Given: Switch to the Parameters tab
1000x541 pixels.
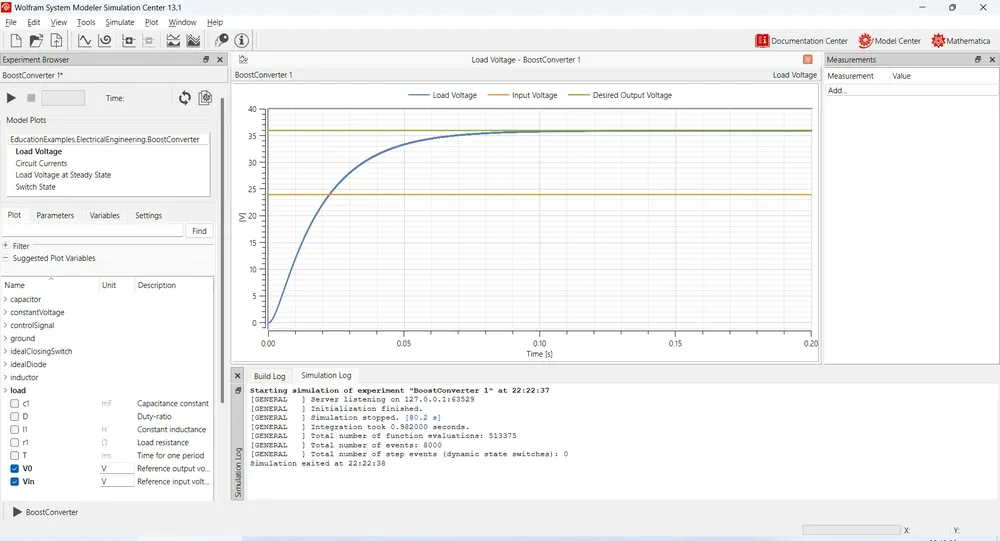Looking at the screenshot, I should [x=55, y=216].
